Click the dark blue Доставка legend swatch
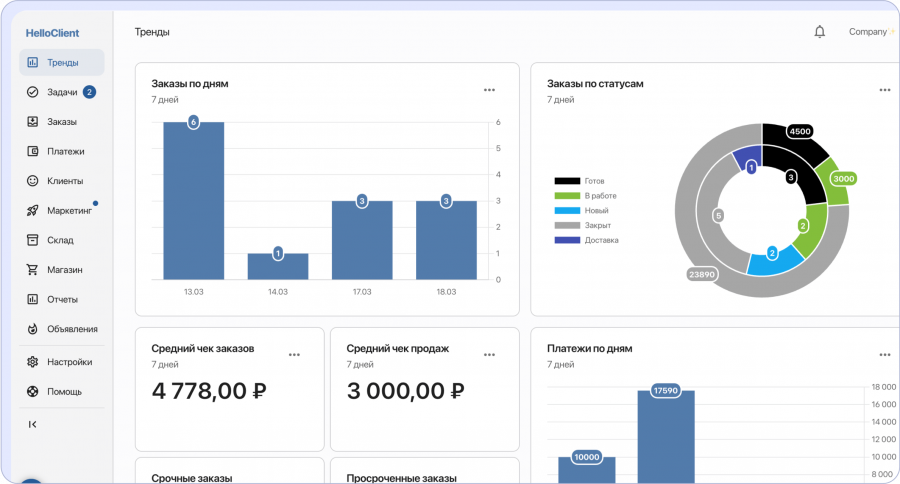Viewport: 900px width, 484px height. [567, 240]
